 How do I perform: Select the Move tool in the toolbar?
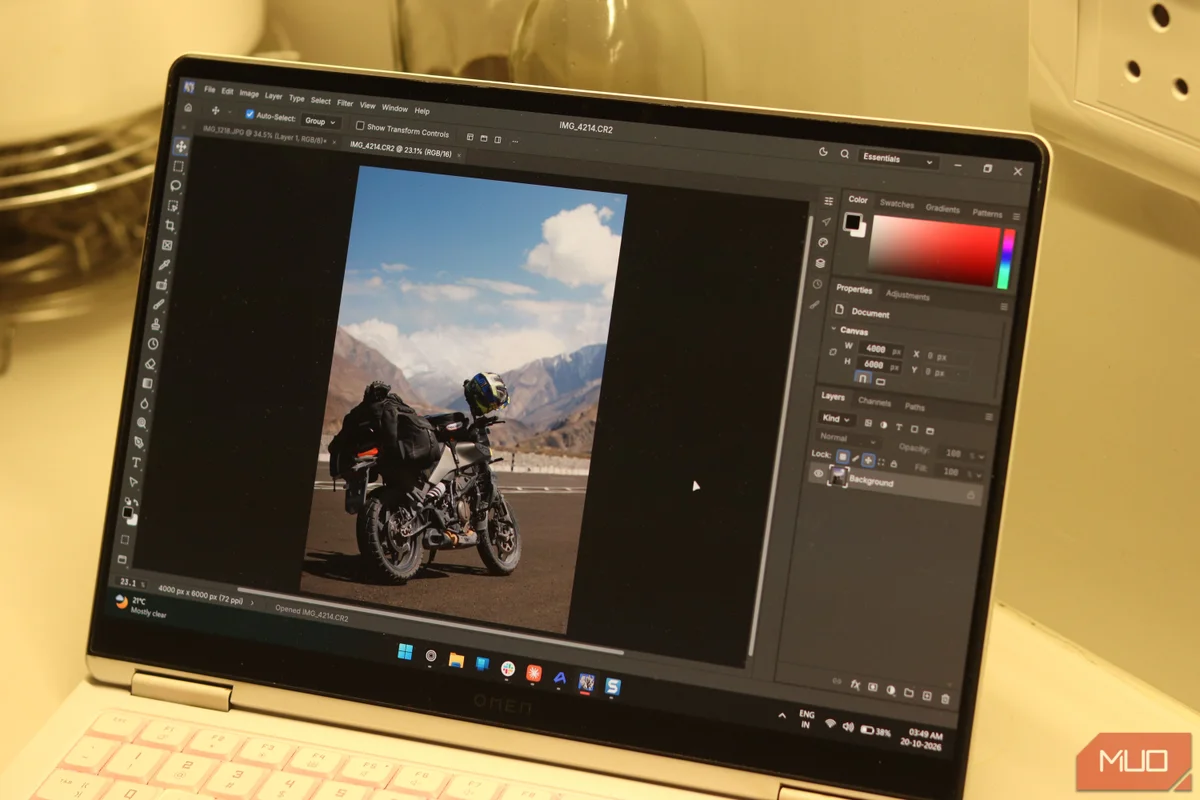(181, 146)
